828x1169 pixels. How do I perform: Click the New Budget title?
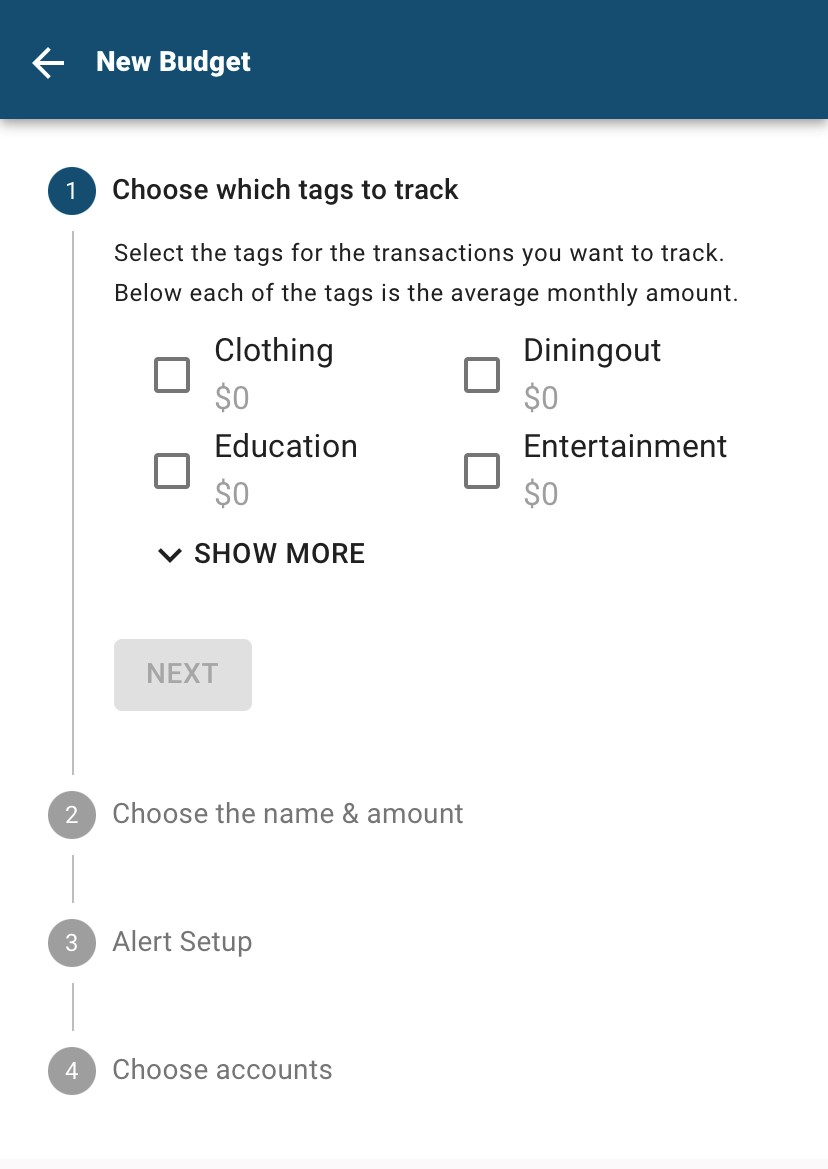[174, 62]
